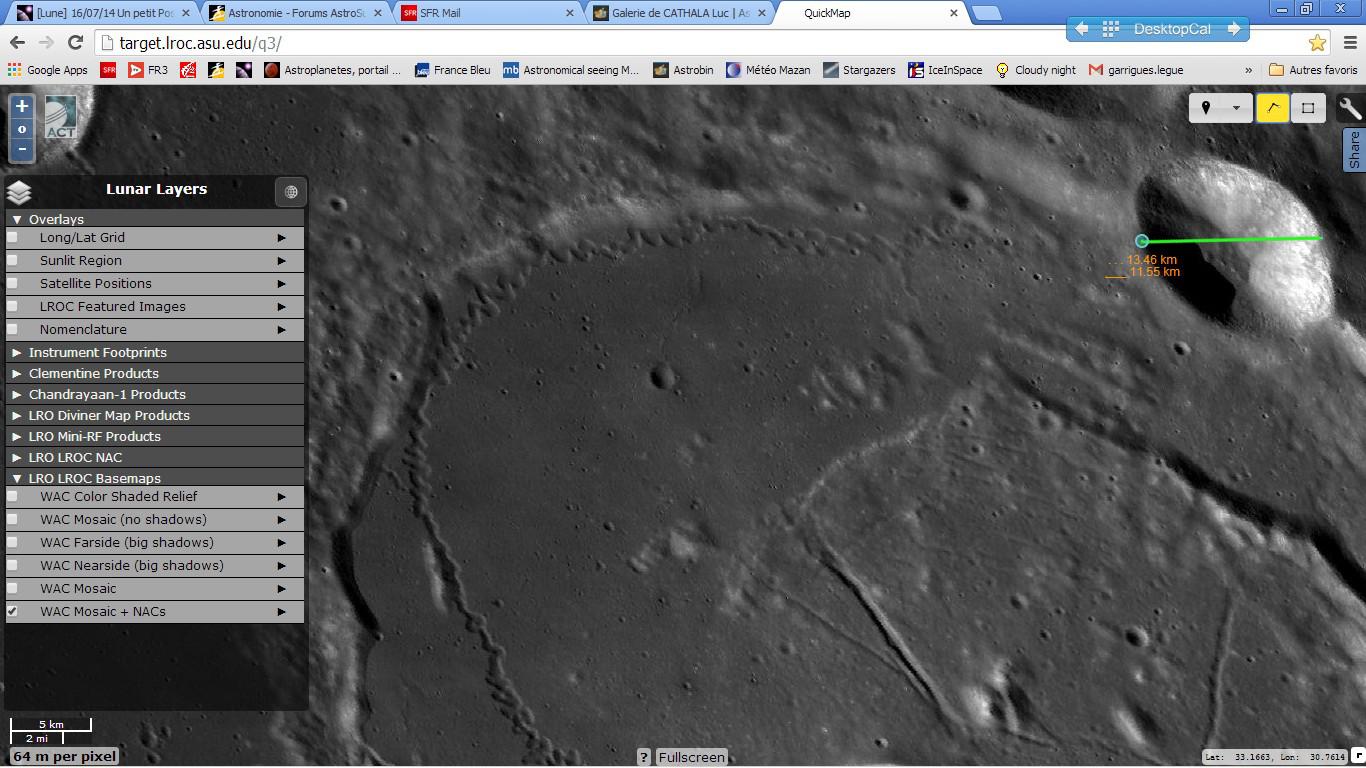Enable the Nomenclature overlay checkbox

pyautogui.click(x=13, y=329)
